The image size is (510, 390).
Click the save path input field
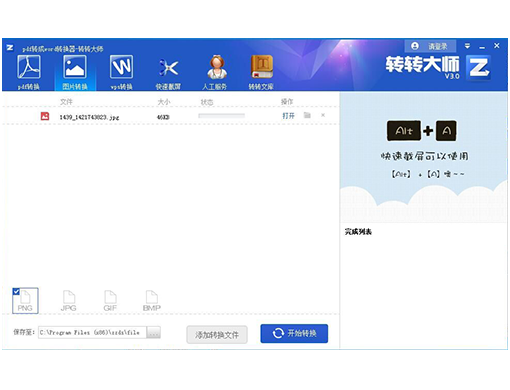tap(92, 332)
